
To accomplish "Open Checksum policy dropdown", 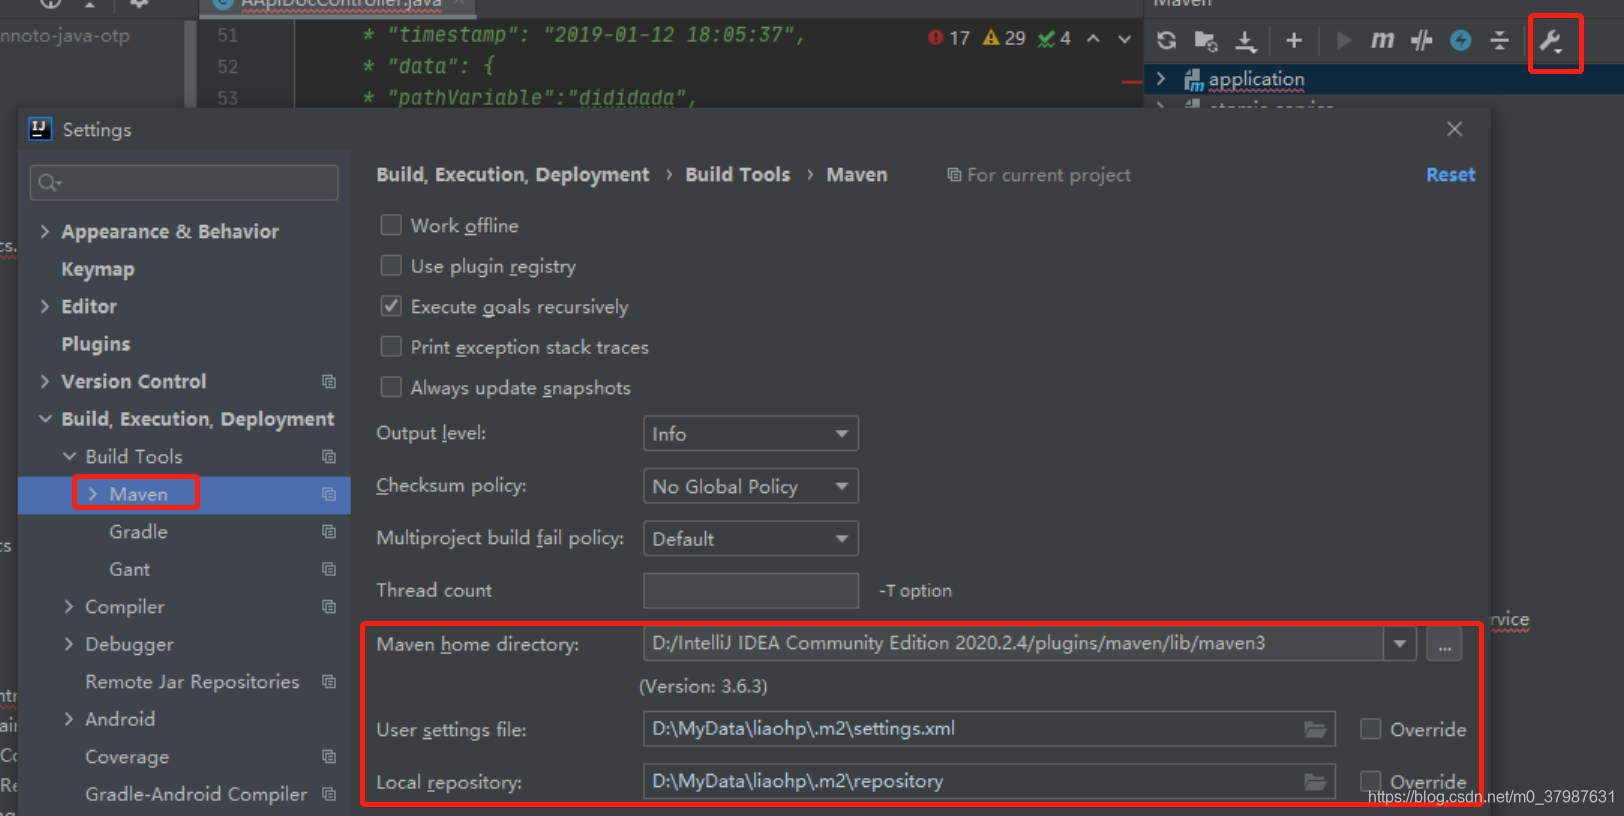I will point(750,486).
